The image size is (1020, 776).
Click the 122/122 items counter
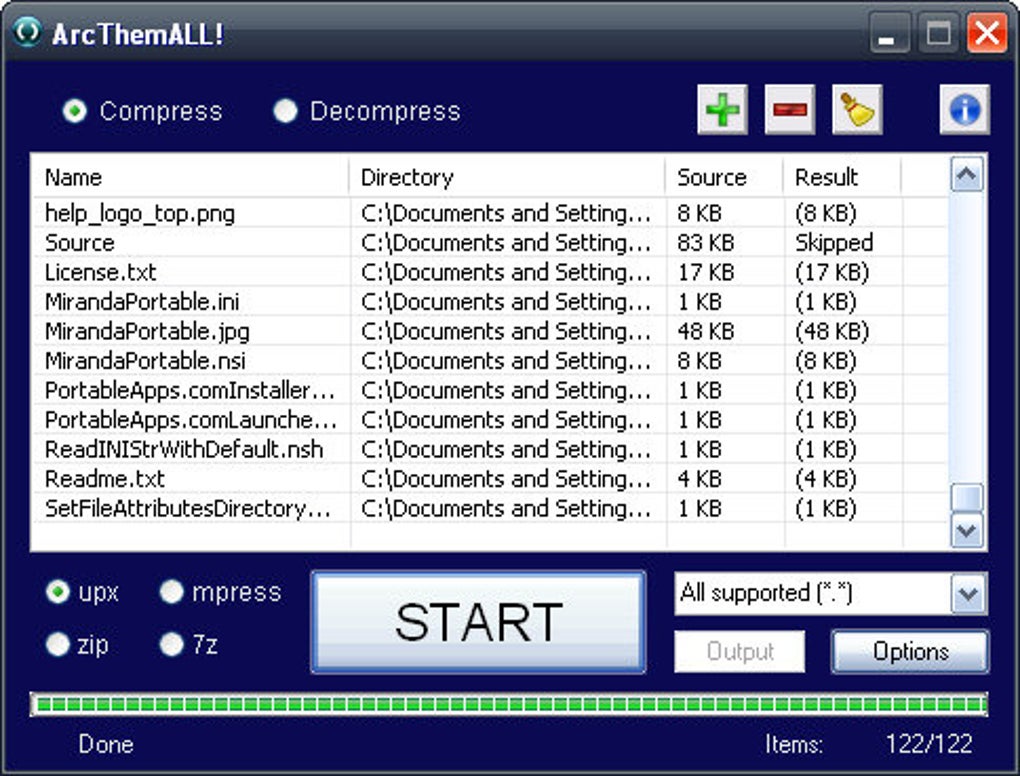(x=929, y=743)
